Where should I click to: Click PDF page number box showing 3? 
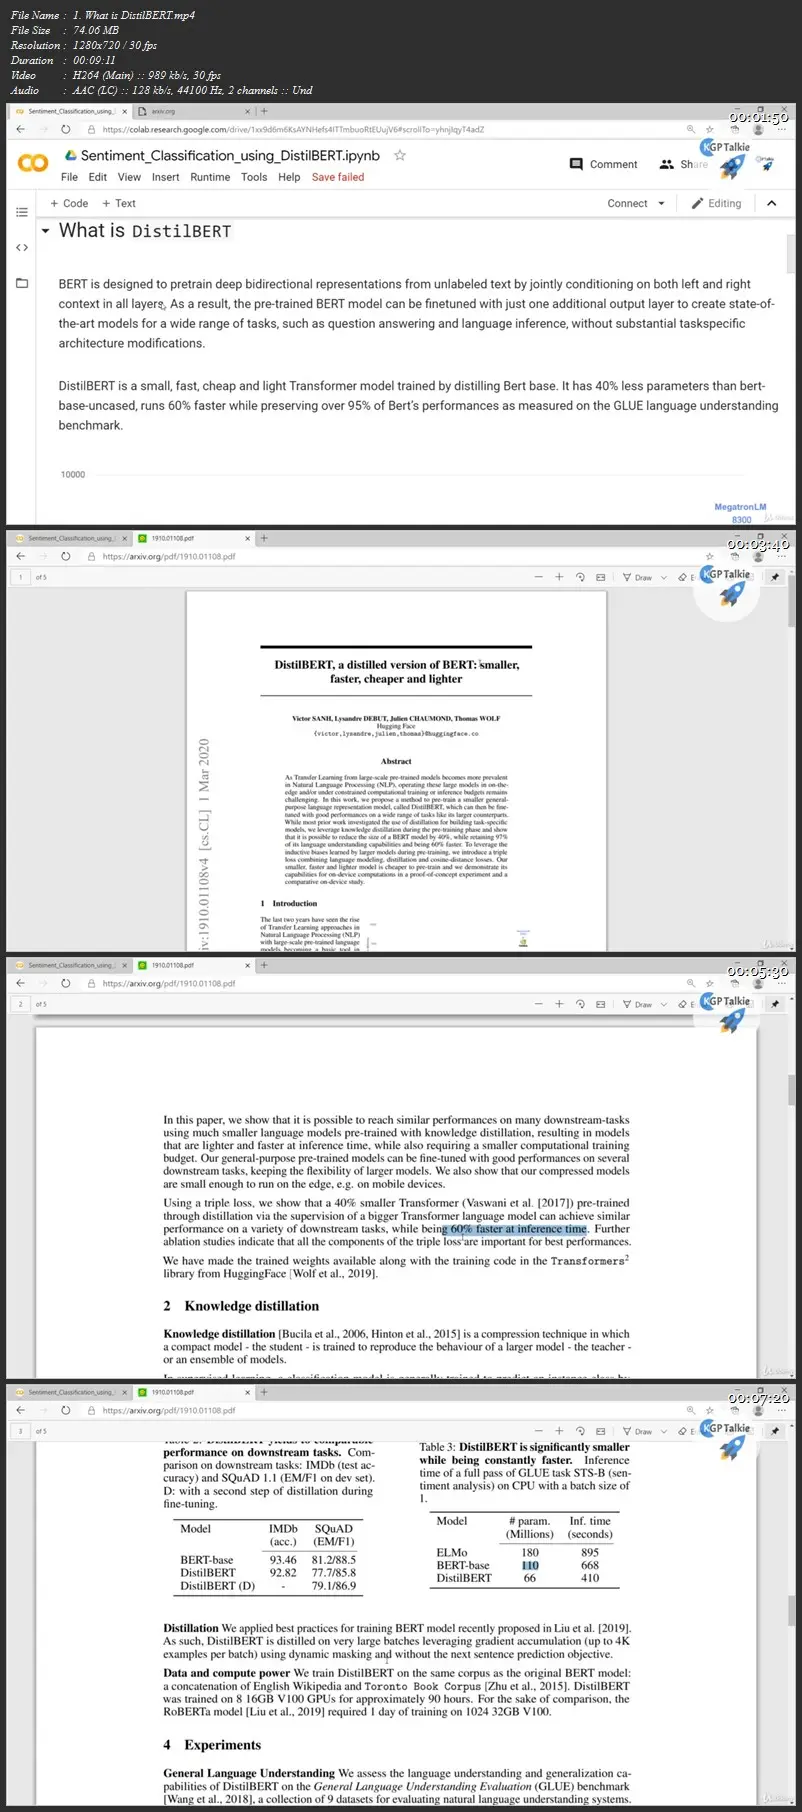[x=20, y=1431]
